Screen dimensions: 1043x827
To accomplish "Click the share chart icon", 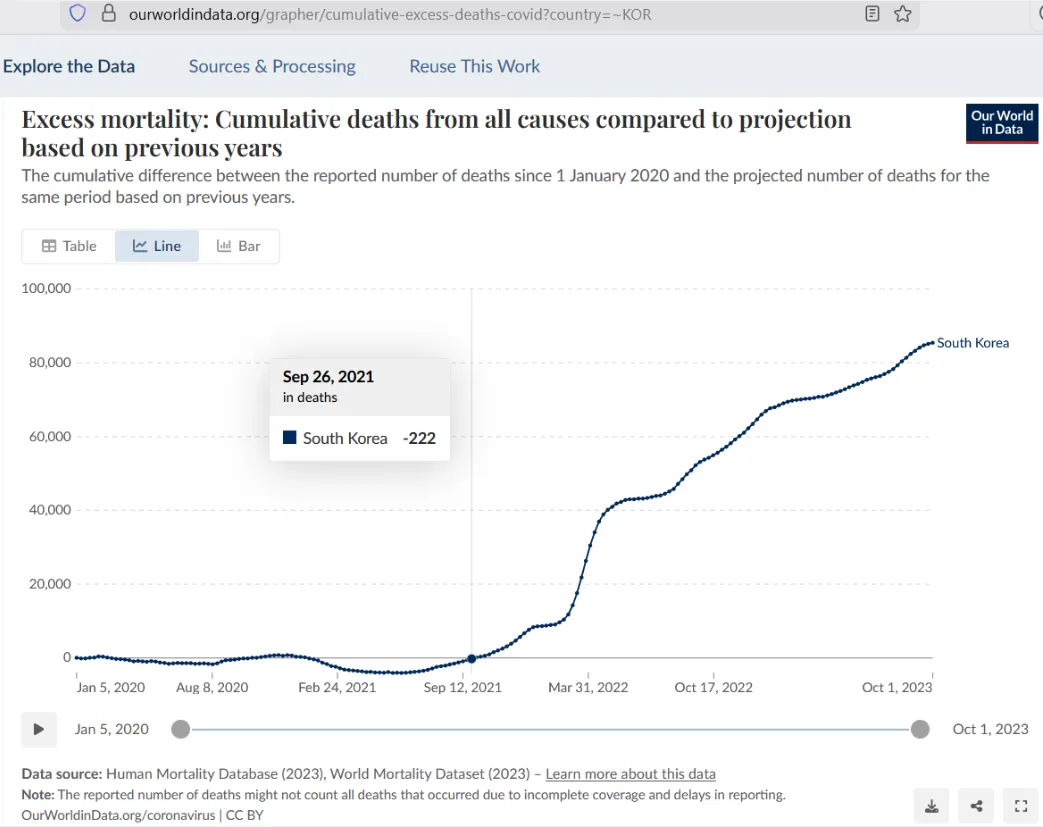I will (x=976, y=806).
